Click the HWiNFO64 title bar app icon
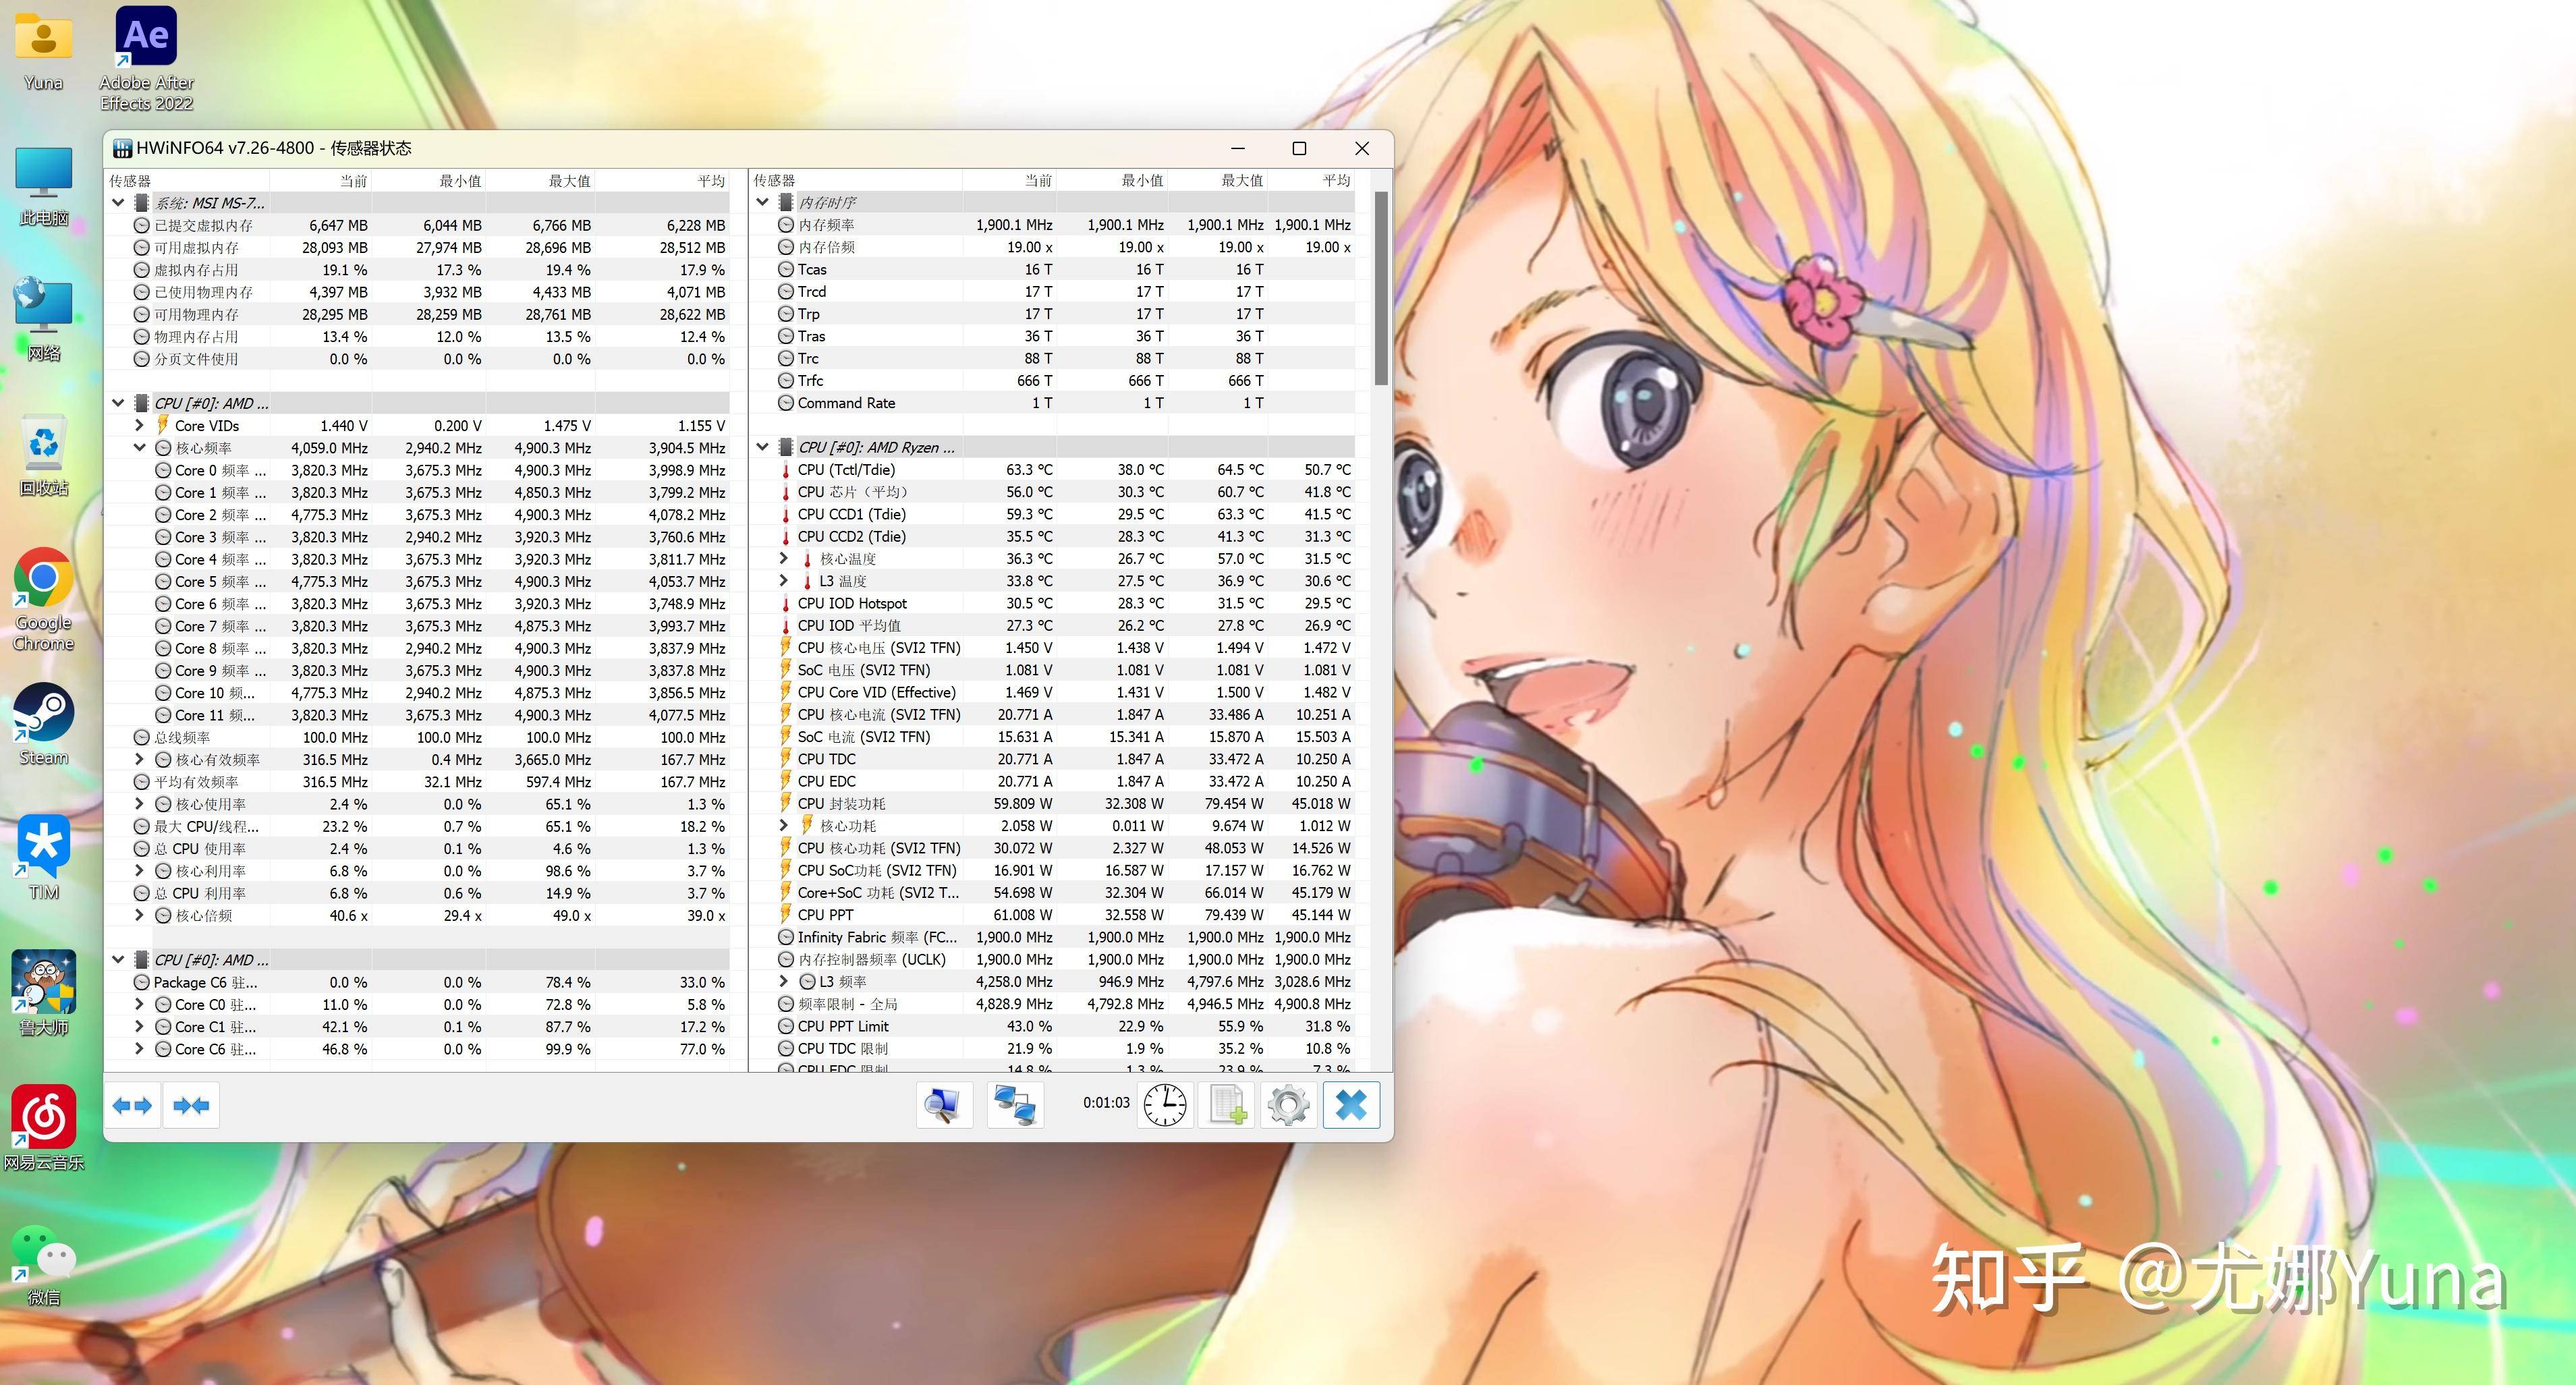 click(x=123, y=148)
